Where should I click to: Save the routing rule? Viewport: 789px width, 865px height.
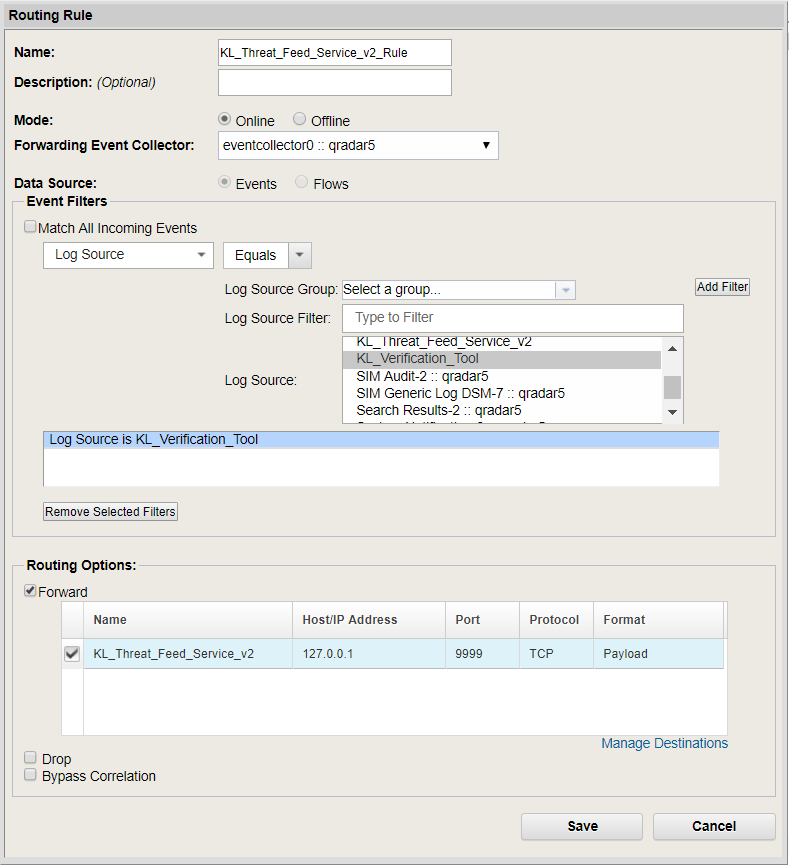tap(581, 826)
